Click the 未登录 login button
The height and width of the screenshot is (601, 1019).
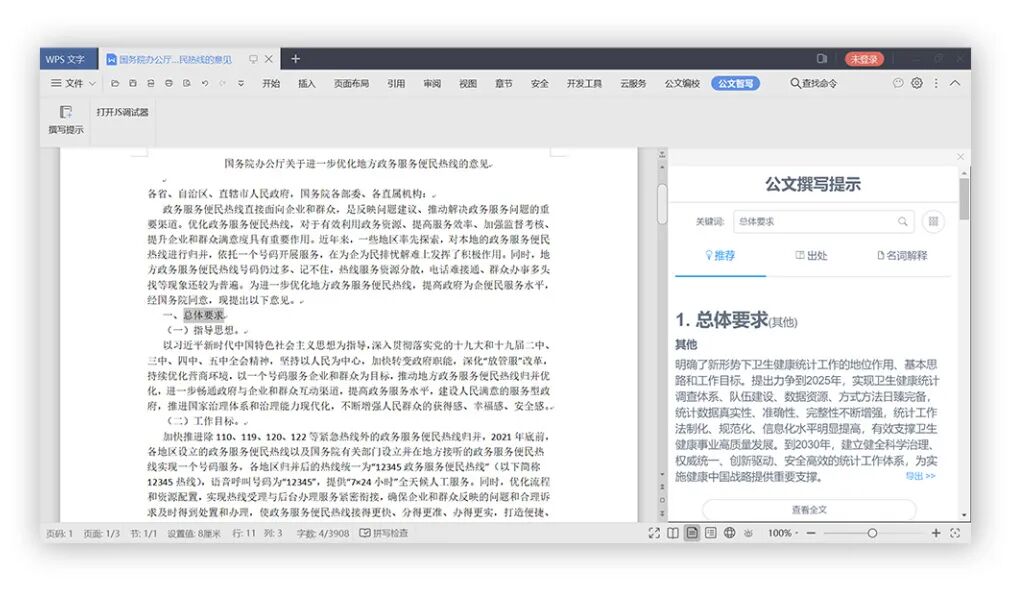click(x=864, y=59)
